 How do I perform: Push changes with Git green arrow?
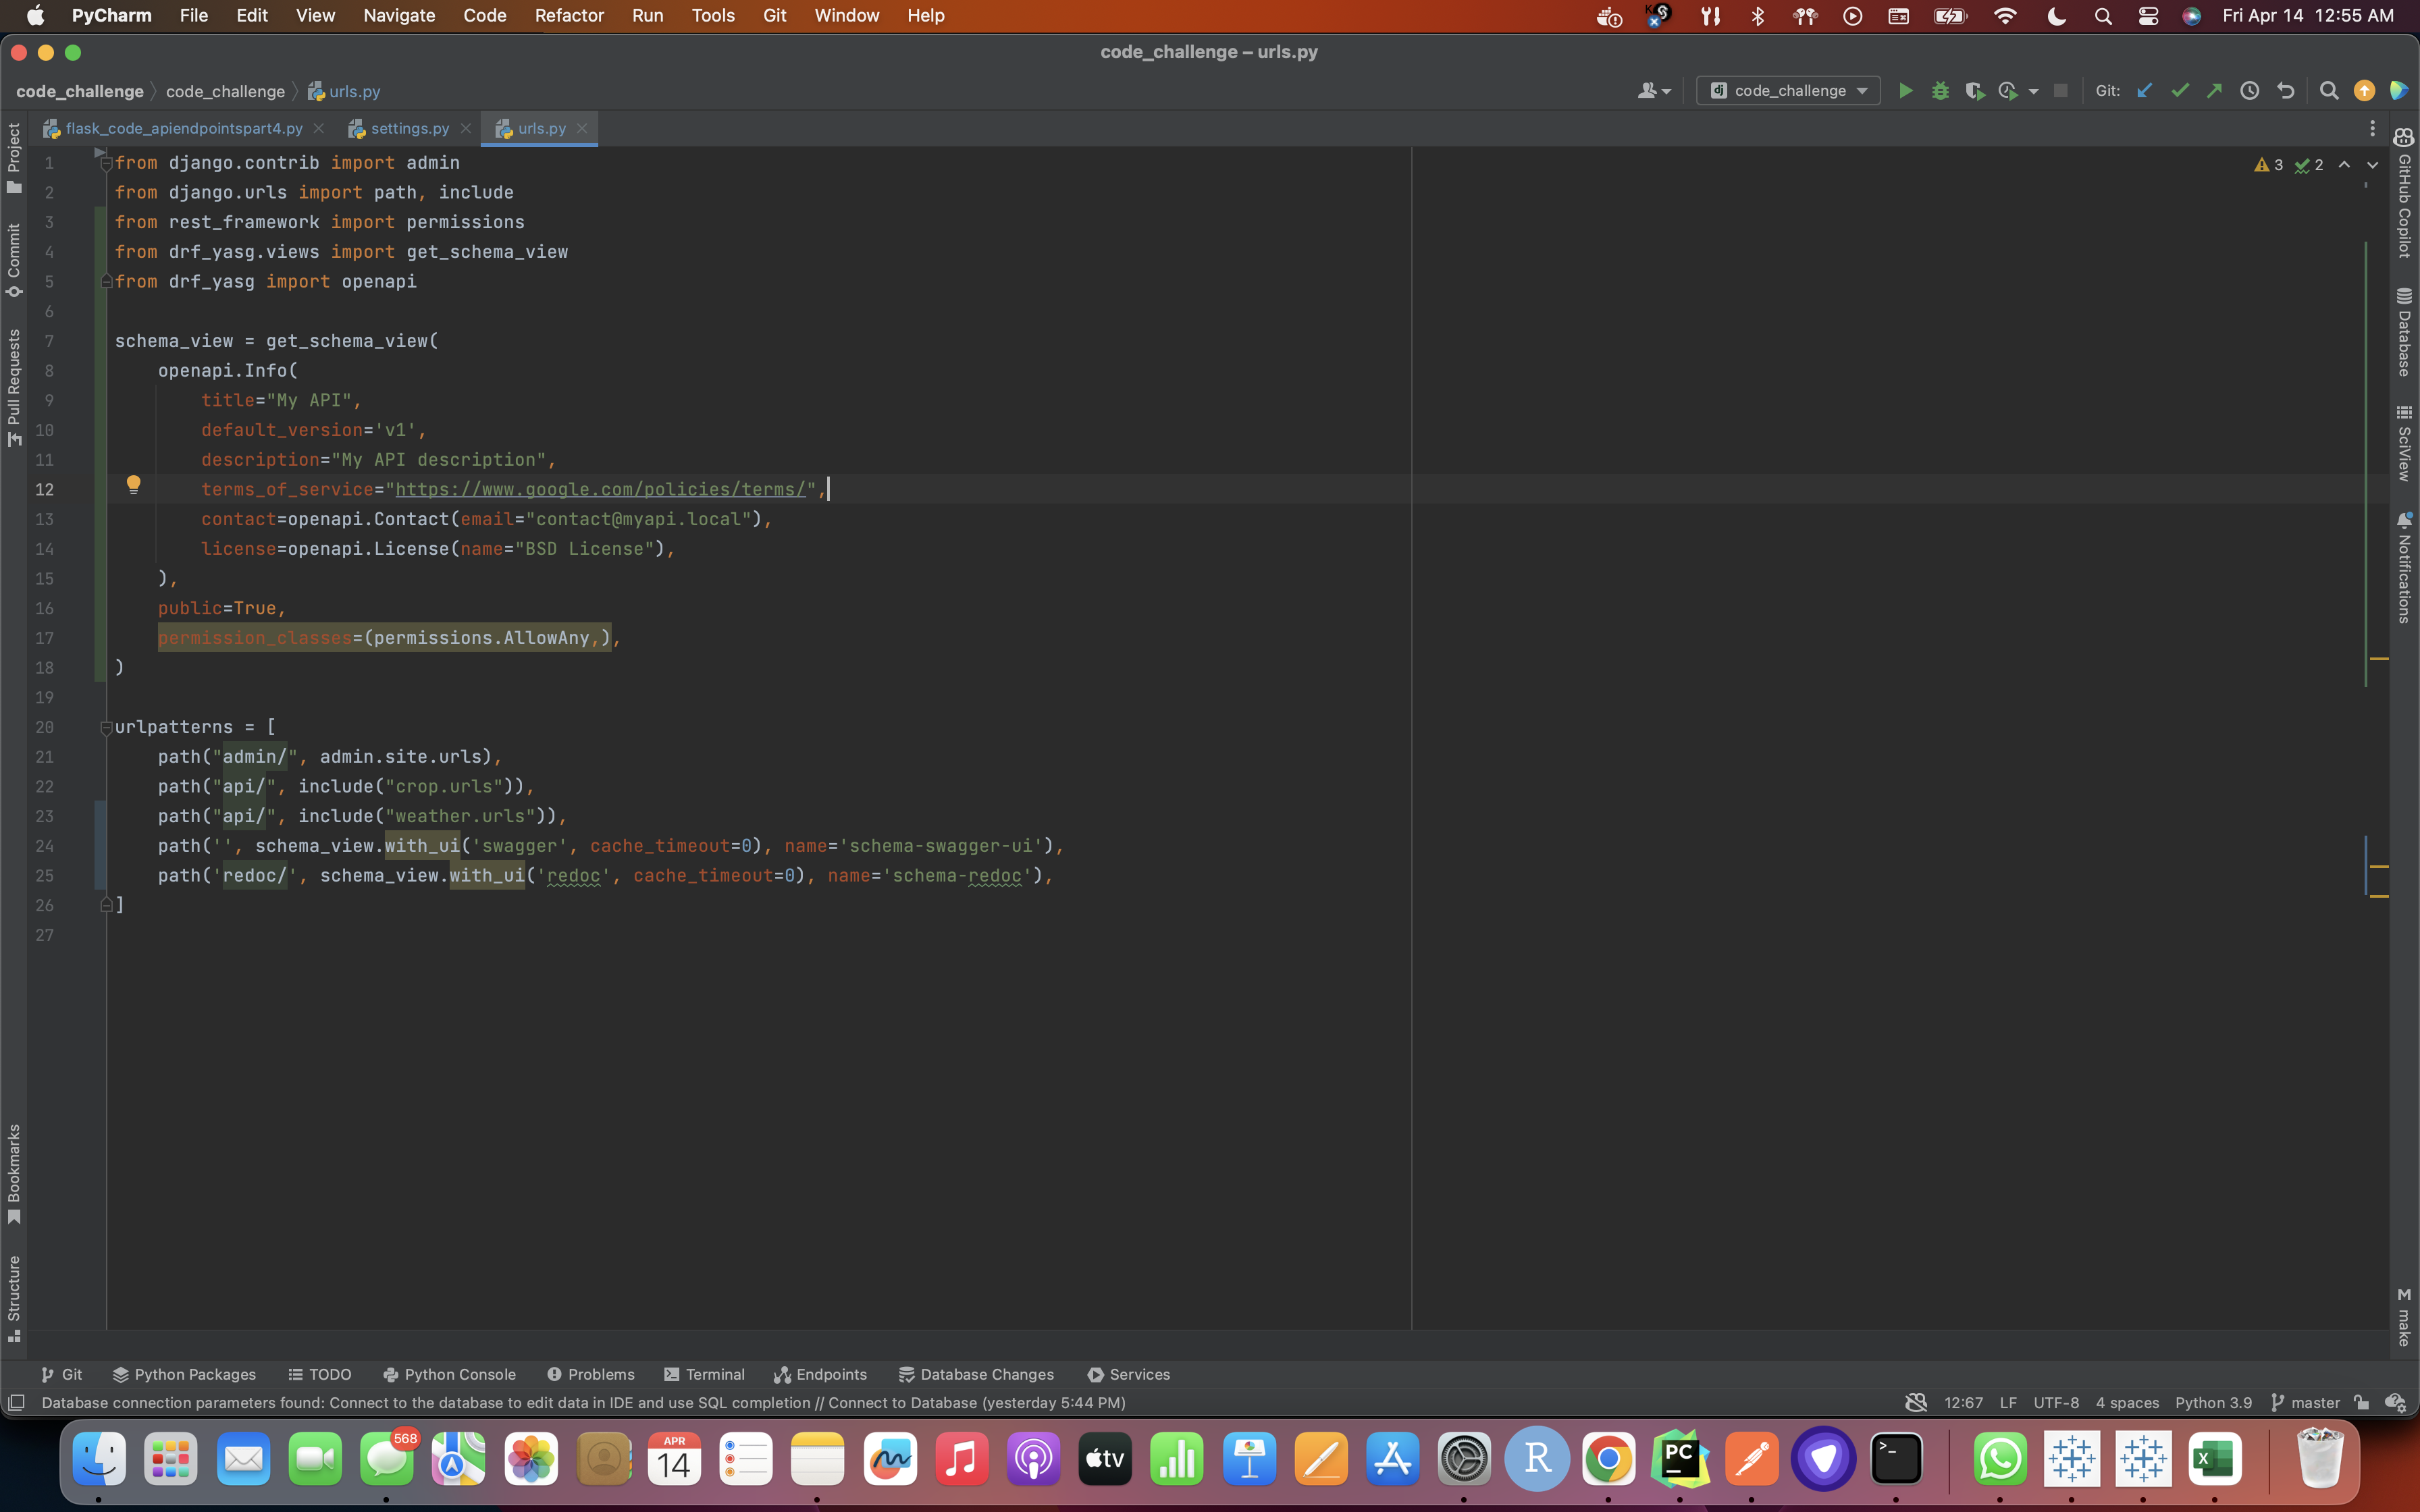click(2214, 91)
